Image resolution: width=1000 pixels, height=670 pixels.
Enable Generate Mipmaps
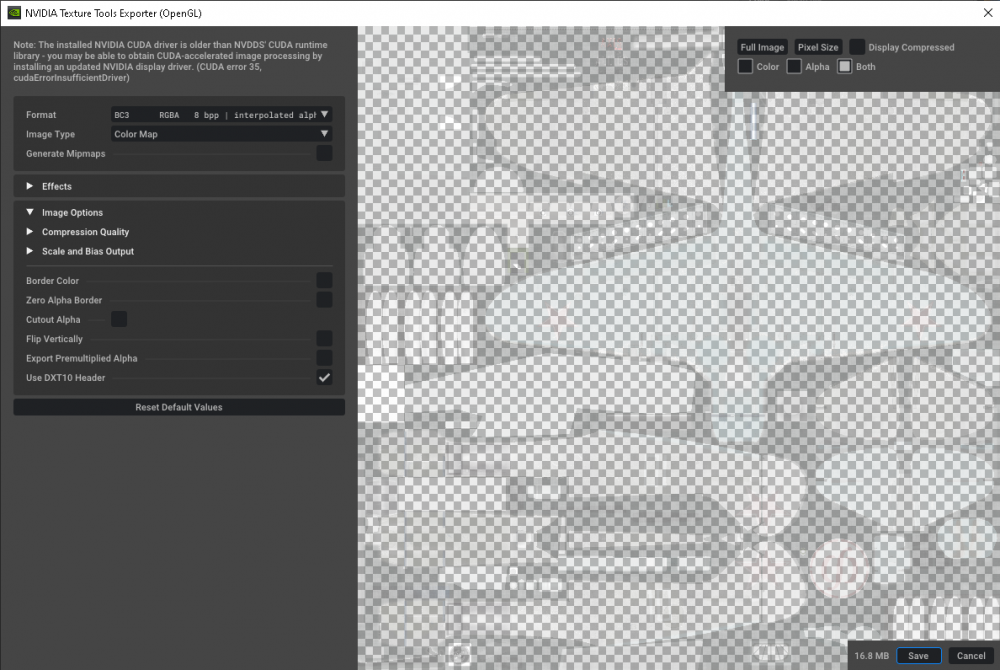click(x=324, y=153)
